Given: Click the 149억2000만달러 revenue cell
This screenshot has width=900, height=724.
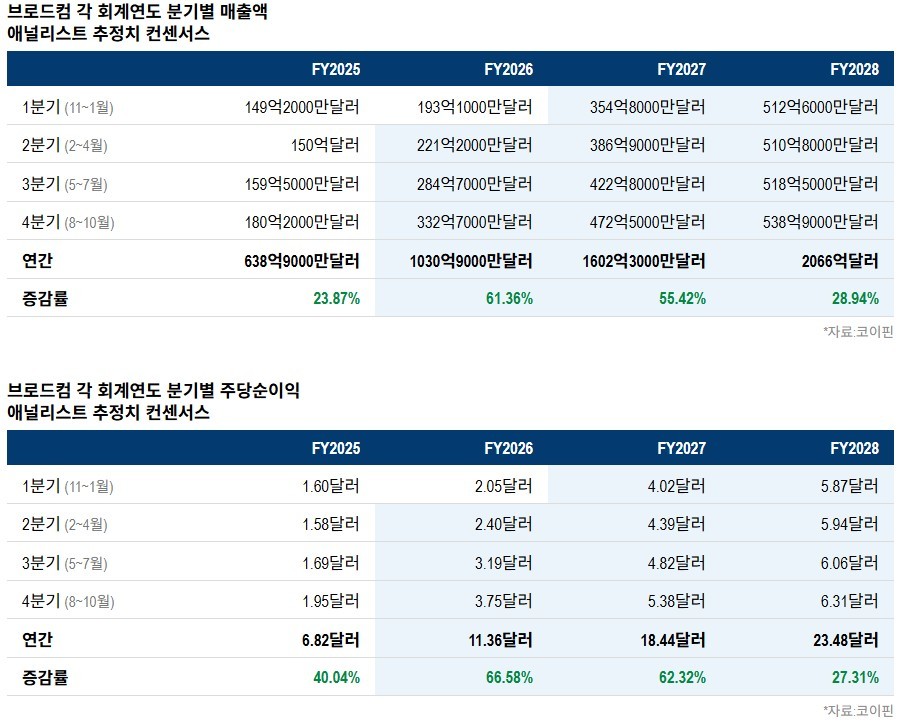Looking at the screenshot, I should (302, 107).
